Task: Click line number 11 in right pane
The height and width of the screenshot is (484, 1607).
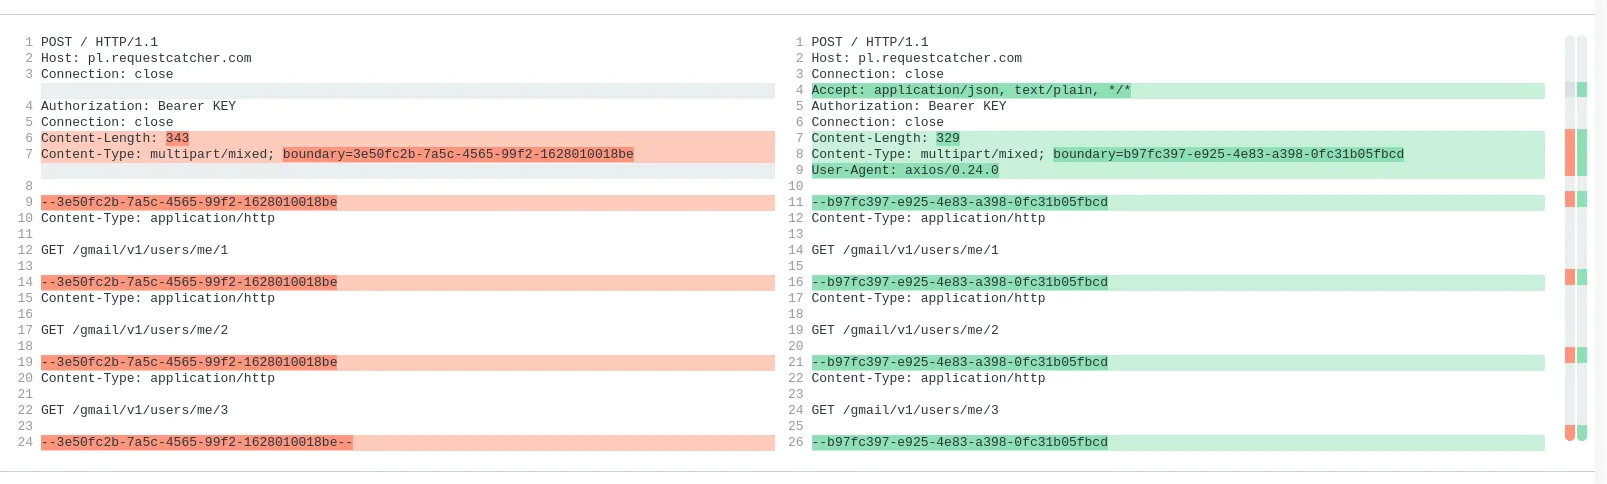Action: click(795, 202)
